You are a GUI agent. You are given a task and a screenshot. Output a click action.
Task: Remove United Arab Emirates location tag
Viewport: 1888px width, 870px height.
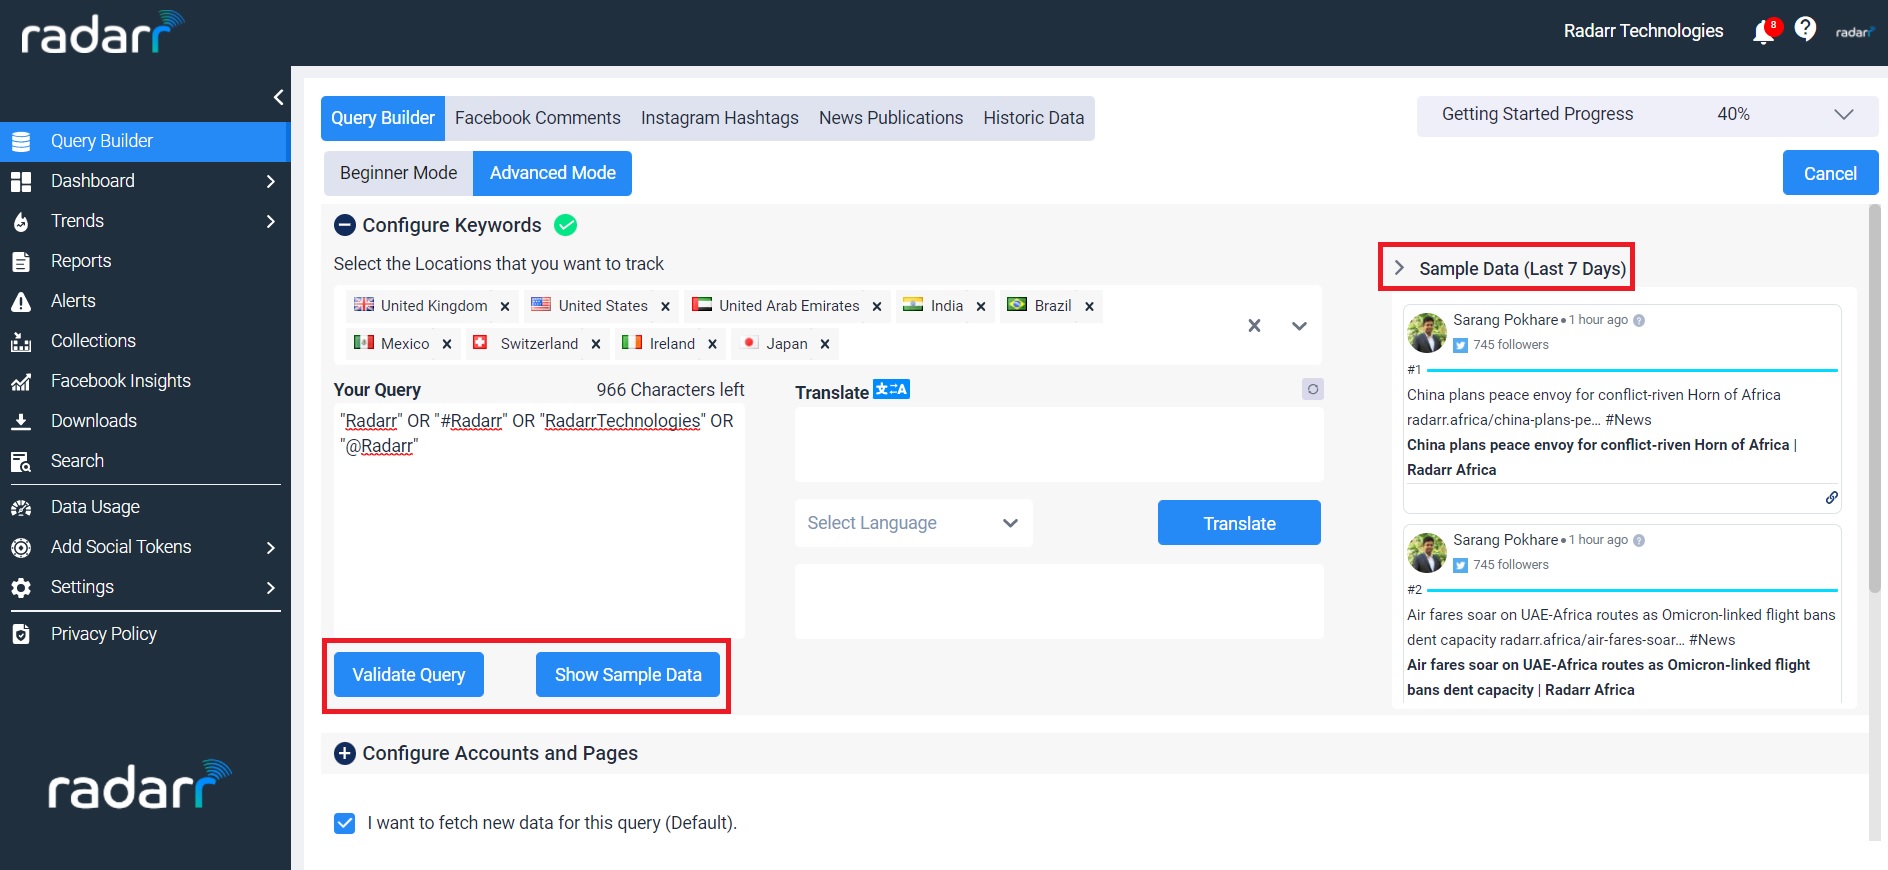click(x=877, y=307)
